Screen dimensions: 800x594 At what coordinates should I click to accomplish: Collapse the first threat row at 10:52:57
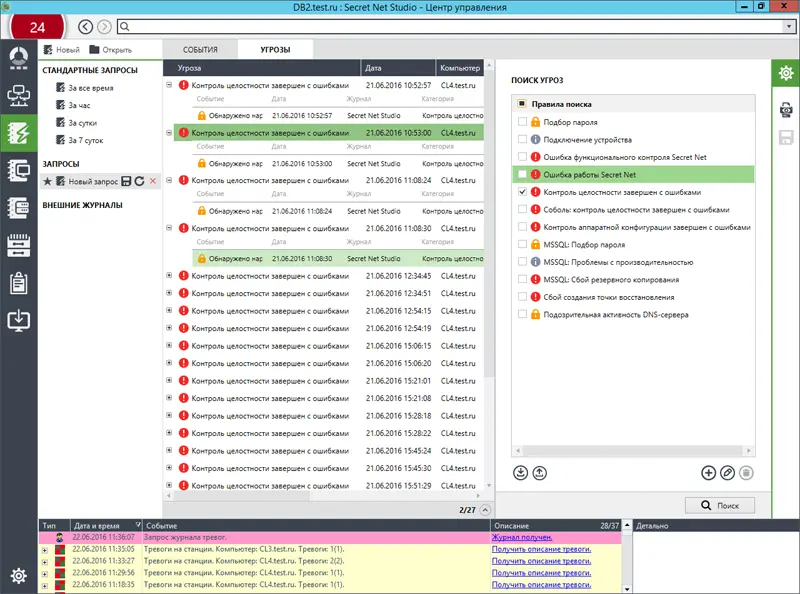click(x=169, y=85)
